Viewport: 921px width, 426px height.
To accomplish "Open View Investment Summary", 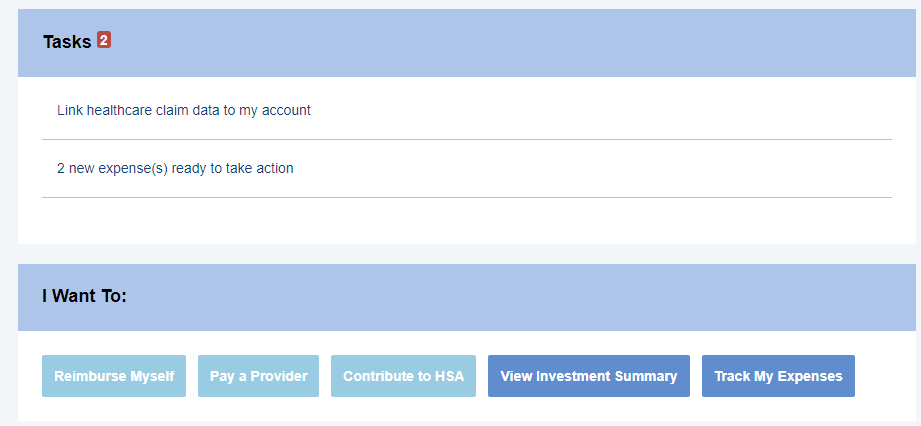I will pos(588,376).
